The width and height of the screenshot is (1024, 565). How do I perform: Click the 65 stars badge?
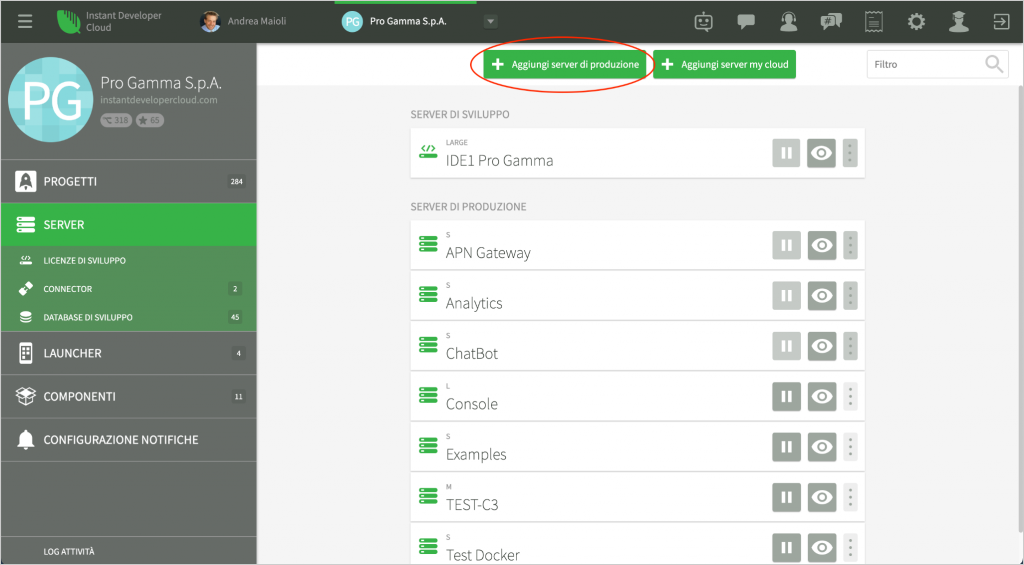[150, 120]
